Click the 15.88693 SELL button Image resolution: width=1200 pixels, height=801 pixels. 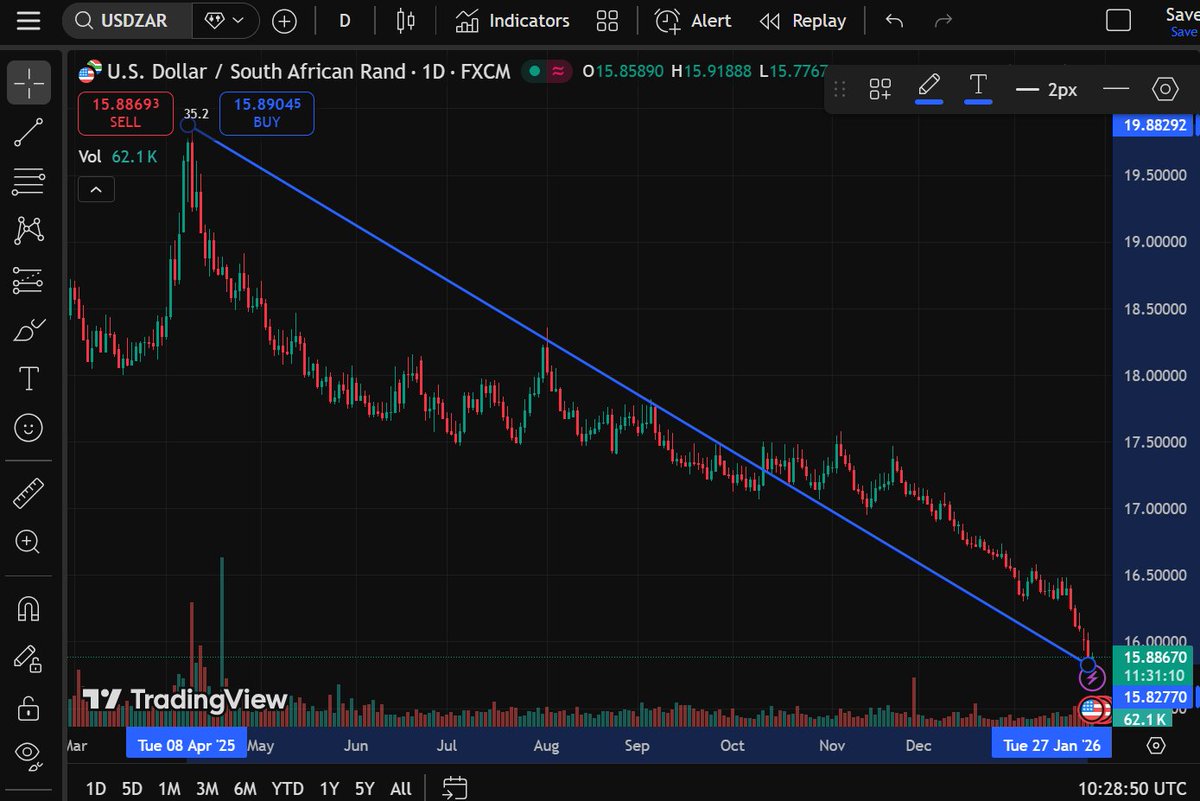click(x=126, y=113)
